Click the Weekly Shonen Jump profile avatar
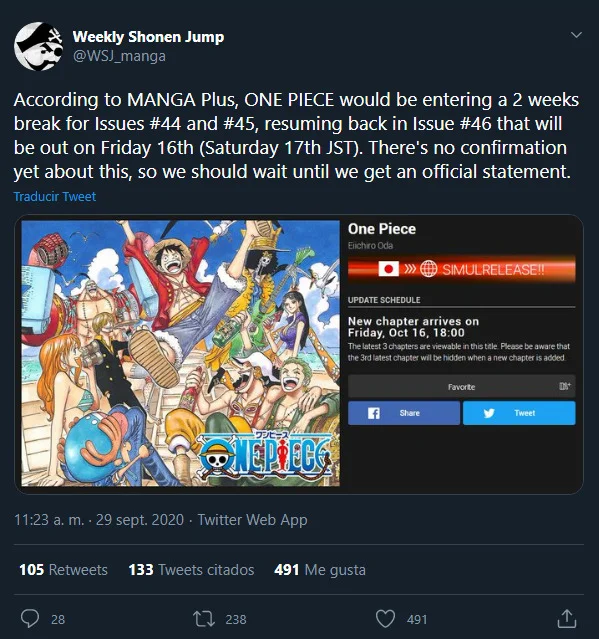 click(x=38, y=46)
